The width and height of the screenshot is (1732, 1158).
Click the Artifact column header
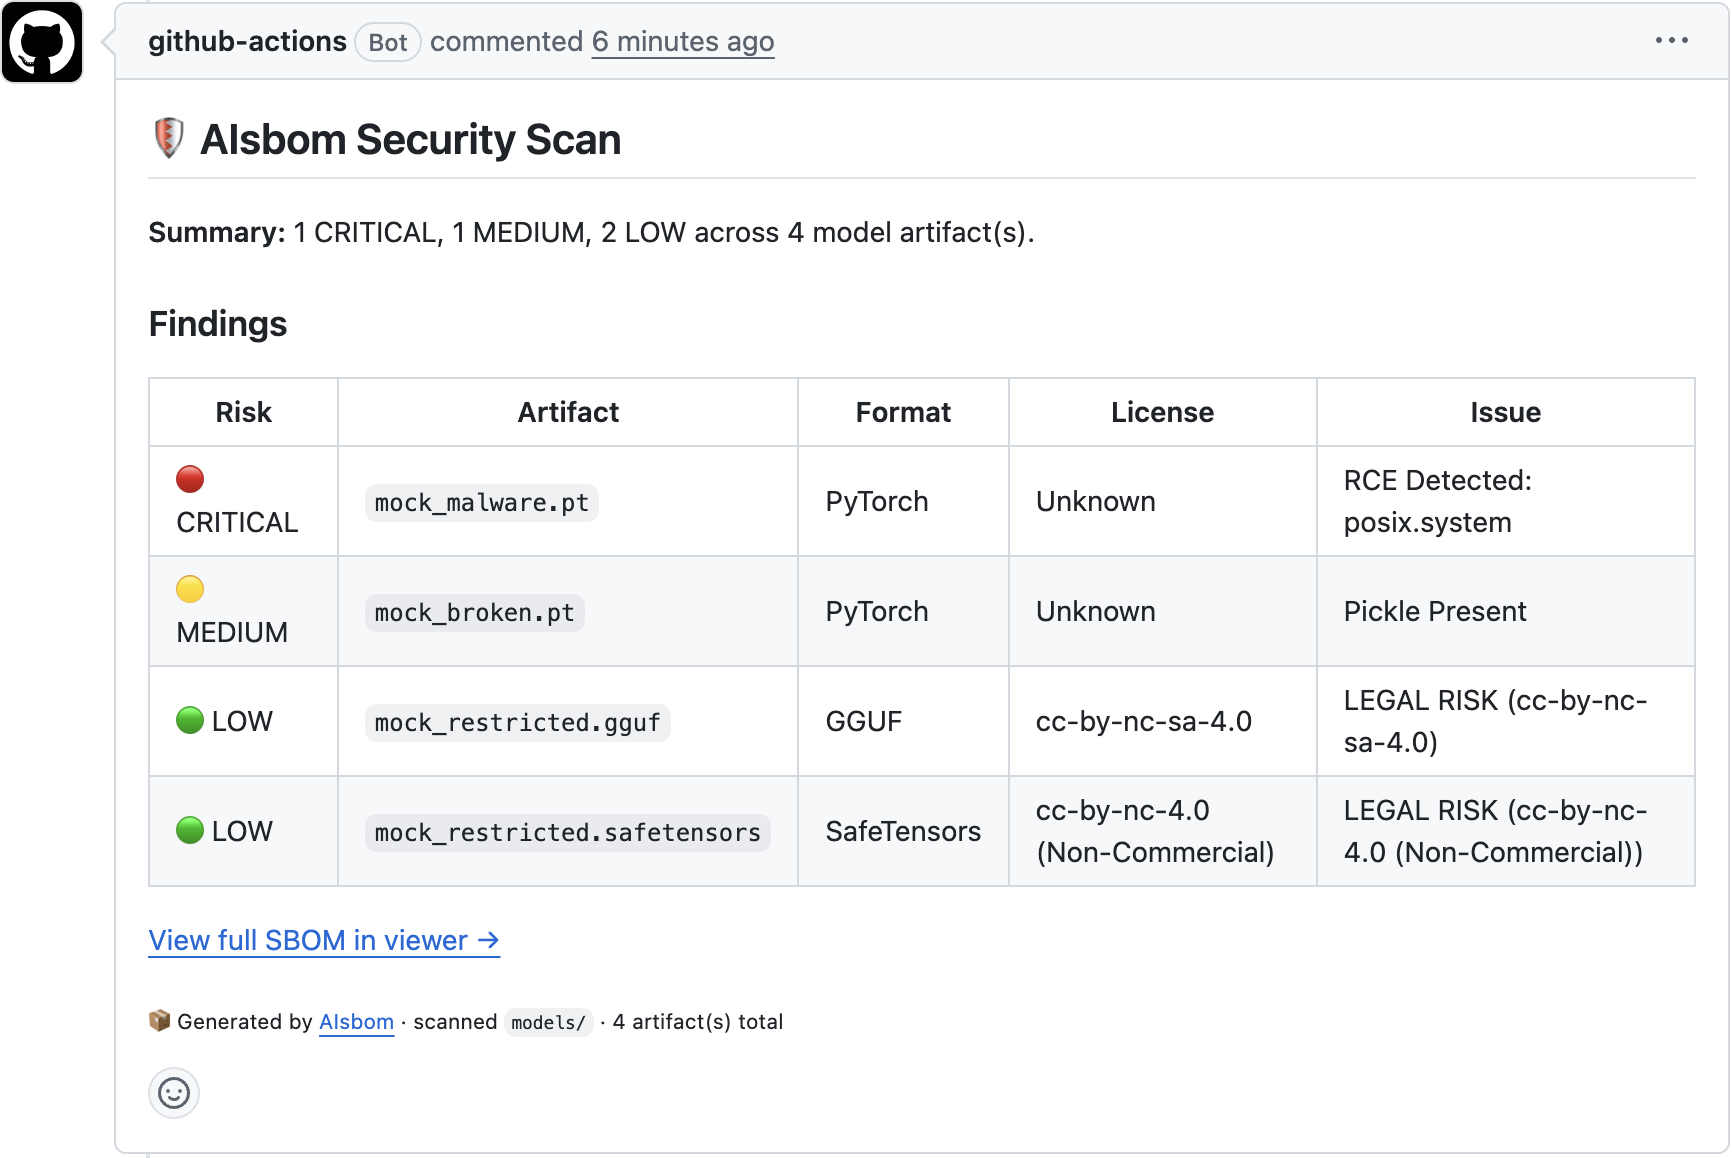[568, 412]
